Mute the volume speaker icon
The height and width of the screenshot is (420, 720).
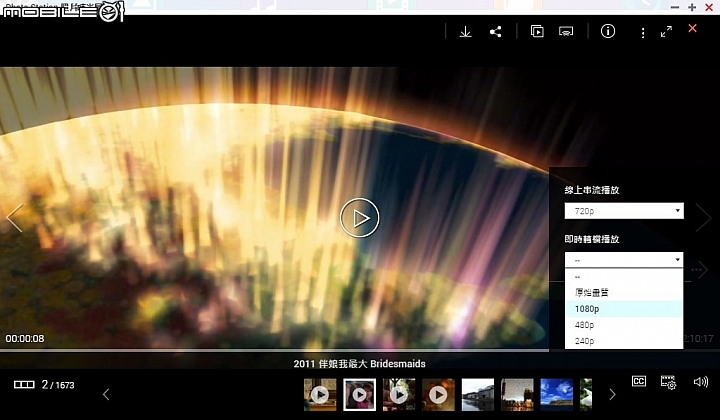pos(701,381)
